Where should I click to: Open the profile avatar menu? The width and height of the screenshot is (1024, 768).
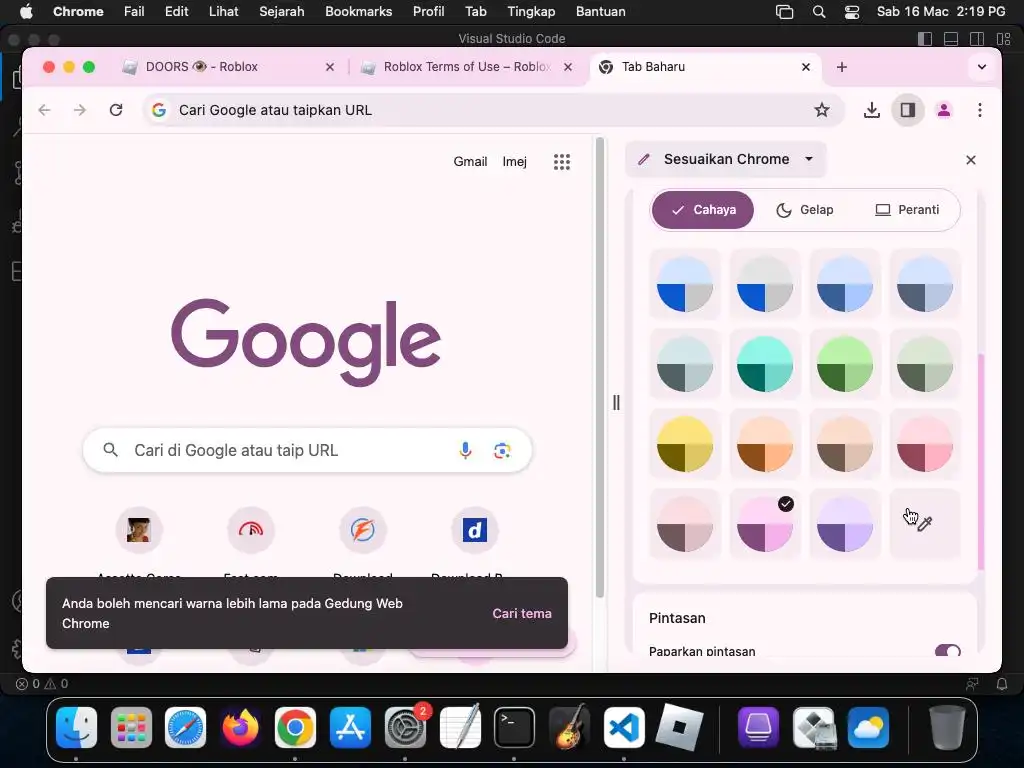[x=944, y=110]
